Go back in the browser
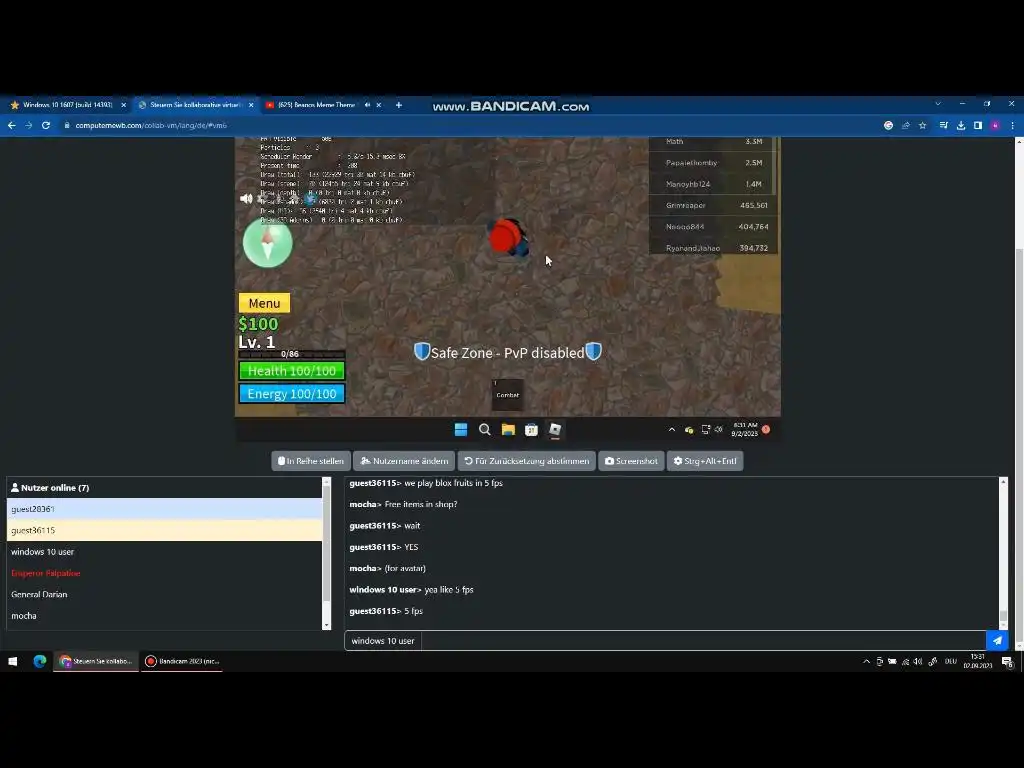The width and height of the screenshot is (1024, 768). [12, 125]
